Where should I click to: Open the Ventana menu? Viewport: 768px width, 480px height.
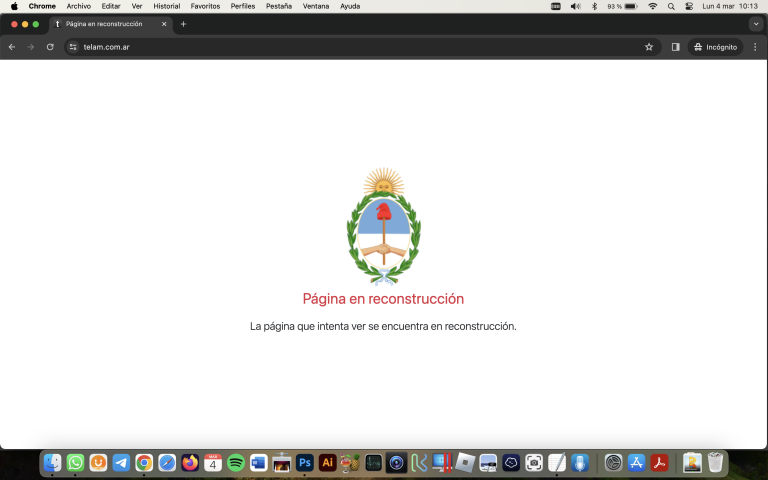tap(316, 6)
